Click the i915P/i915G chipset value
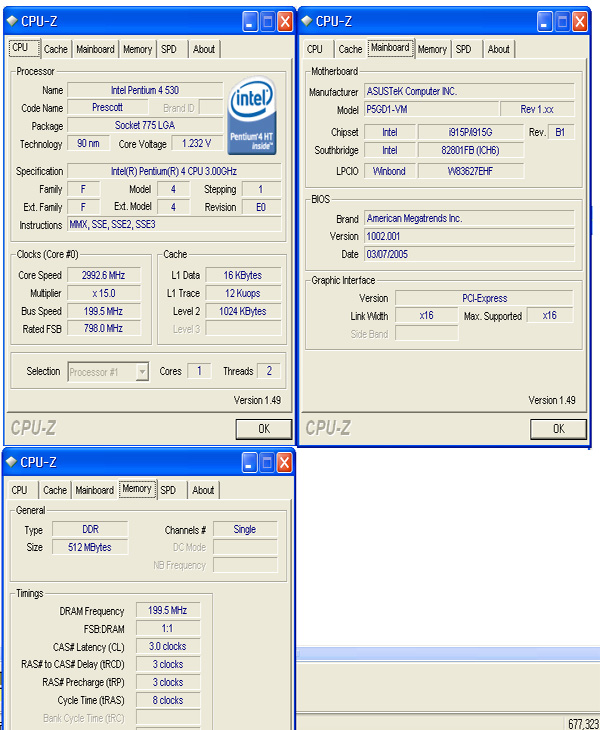The image size is (600, 730). click(470, 132)
